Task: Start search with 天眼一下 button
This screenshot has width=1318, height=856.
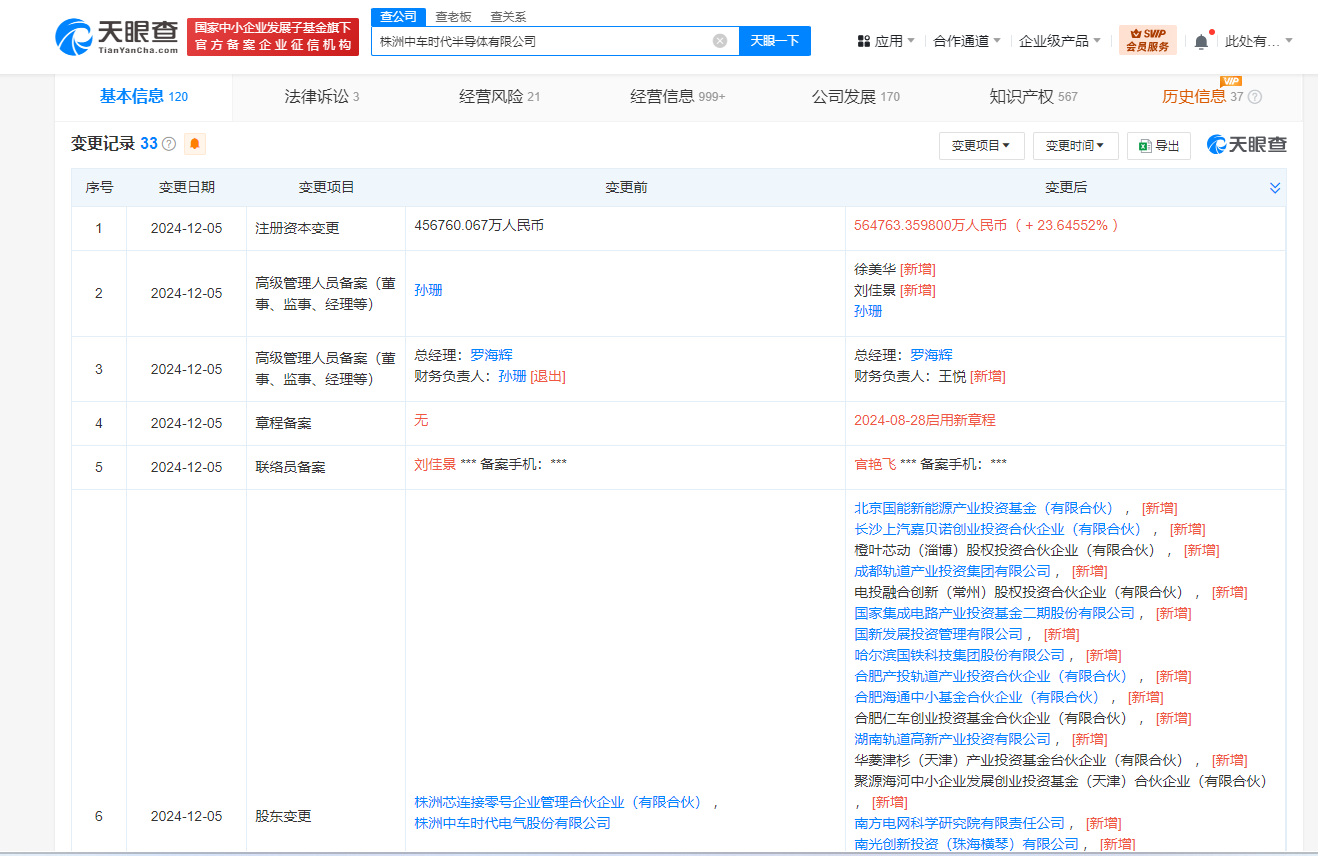Action: [775, 41]
